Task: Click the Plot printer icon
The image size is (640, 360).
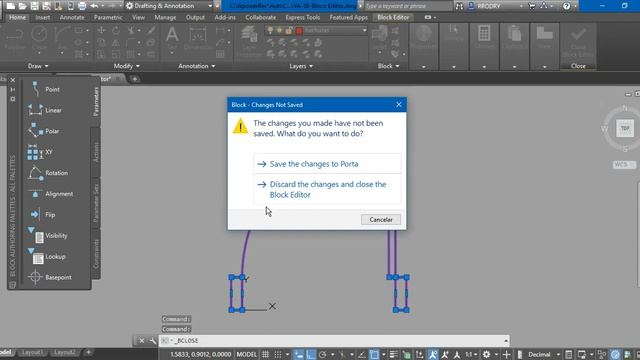Action: pyautogui.click(x=82, y=6)
